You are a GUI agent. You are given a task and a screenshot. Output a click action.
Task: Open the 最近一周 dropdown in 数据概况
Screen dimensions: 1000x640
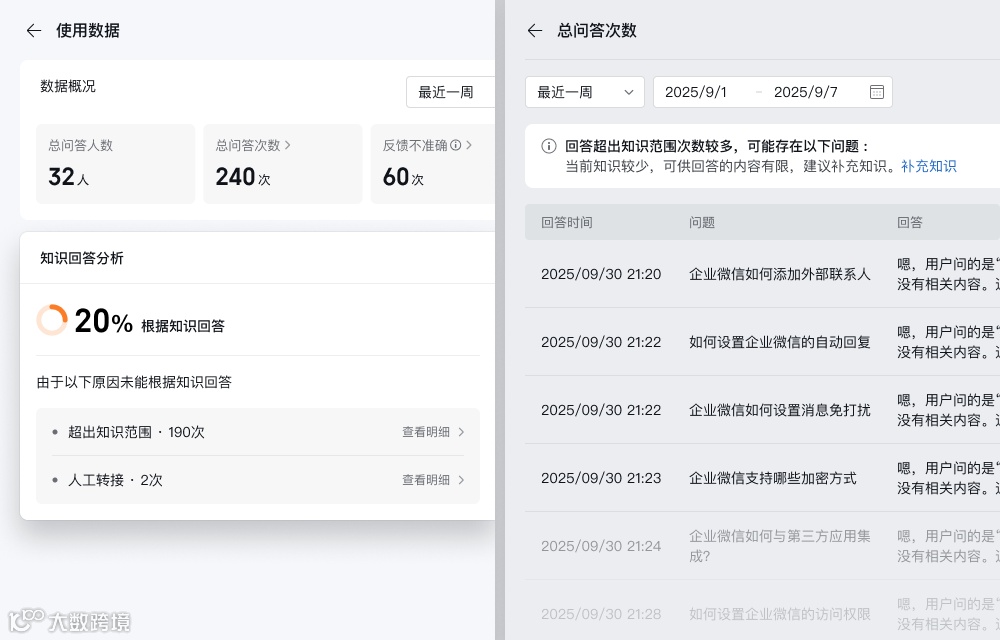tap(450, 92)
